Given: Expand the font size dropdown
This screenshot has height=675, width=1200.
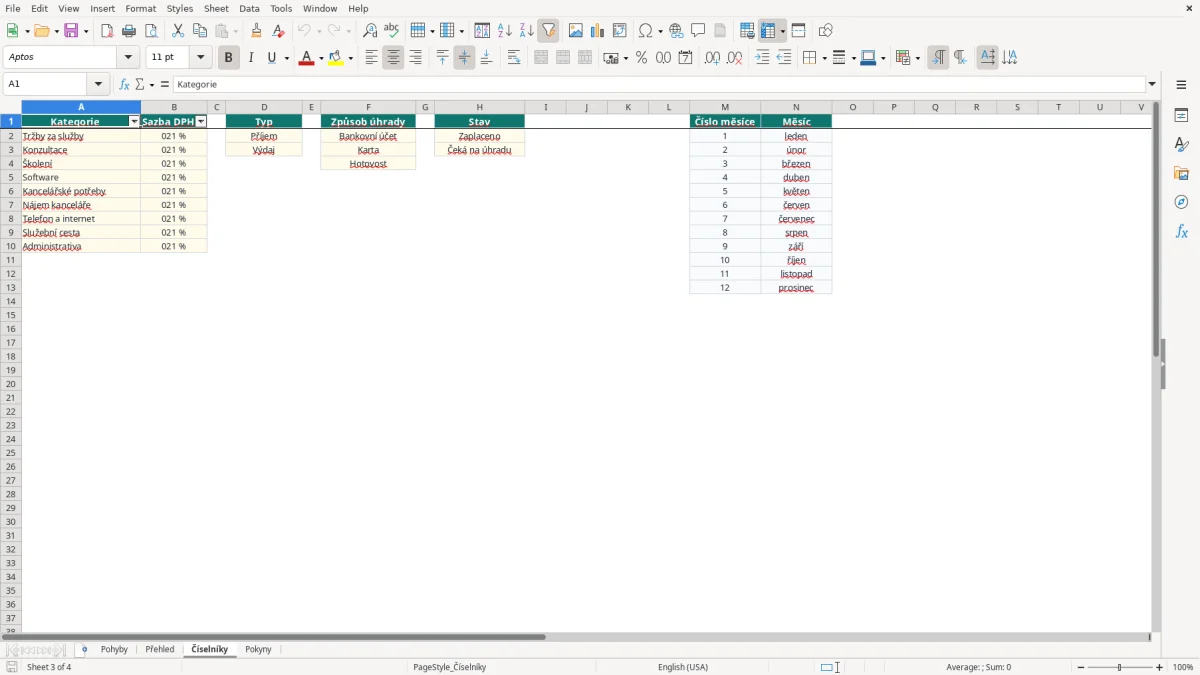Looking at the screenshot, I should tap(200, 58).
